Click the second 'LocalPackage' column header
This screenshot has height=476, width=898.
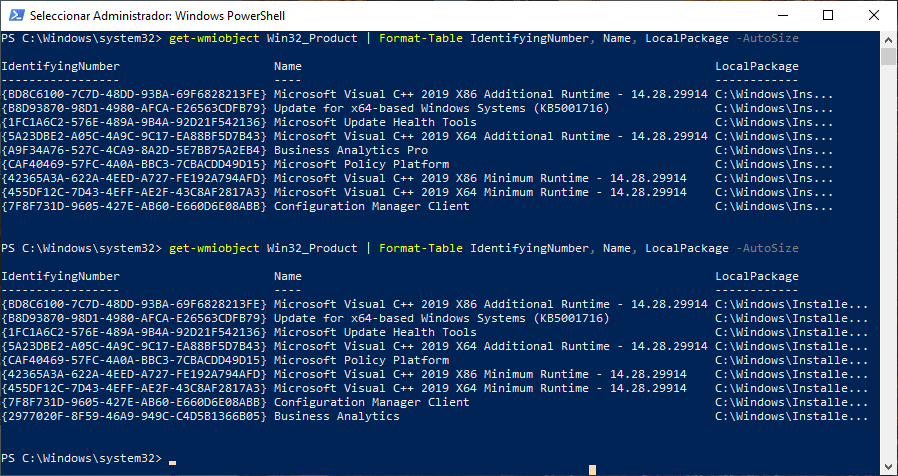757,277
